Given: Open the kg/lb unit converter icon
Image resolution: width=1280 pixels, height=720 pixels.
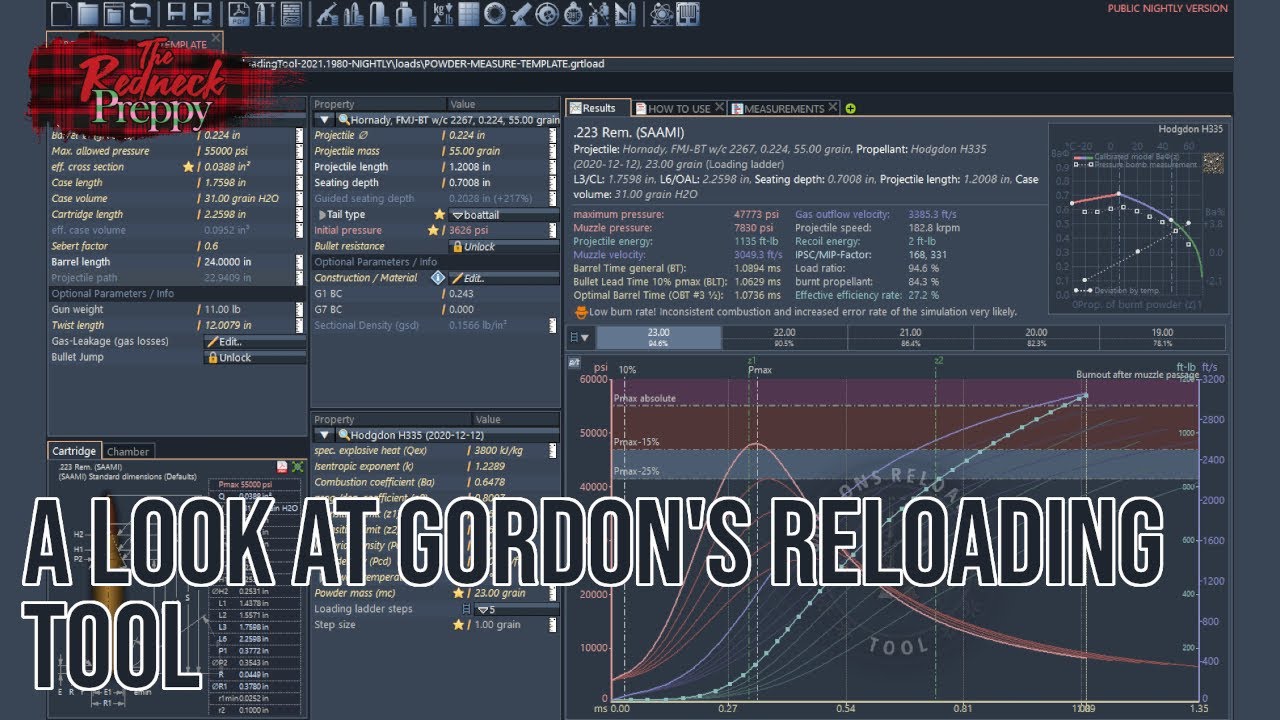Looking at the screenshot, I should pos(443,13).
